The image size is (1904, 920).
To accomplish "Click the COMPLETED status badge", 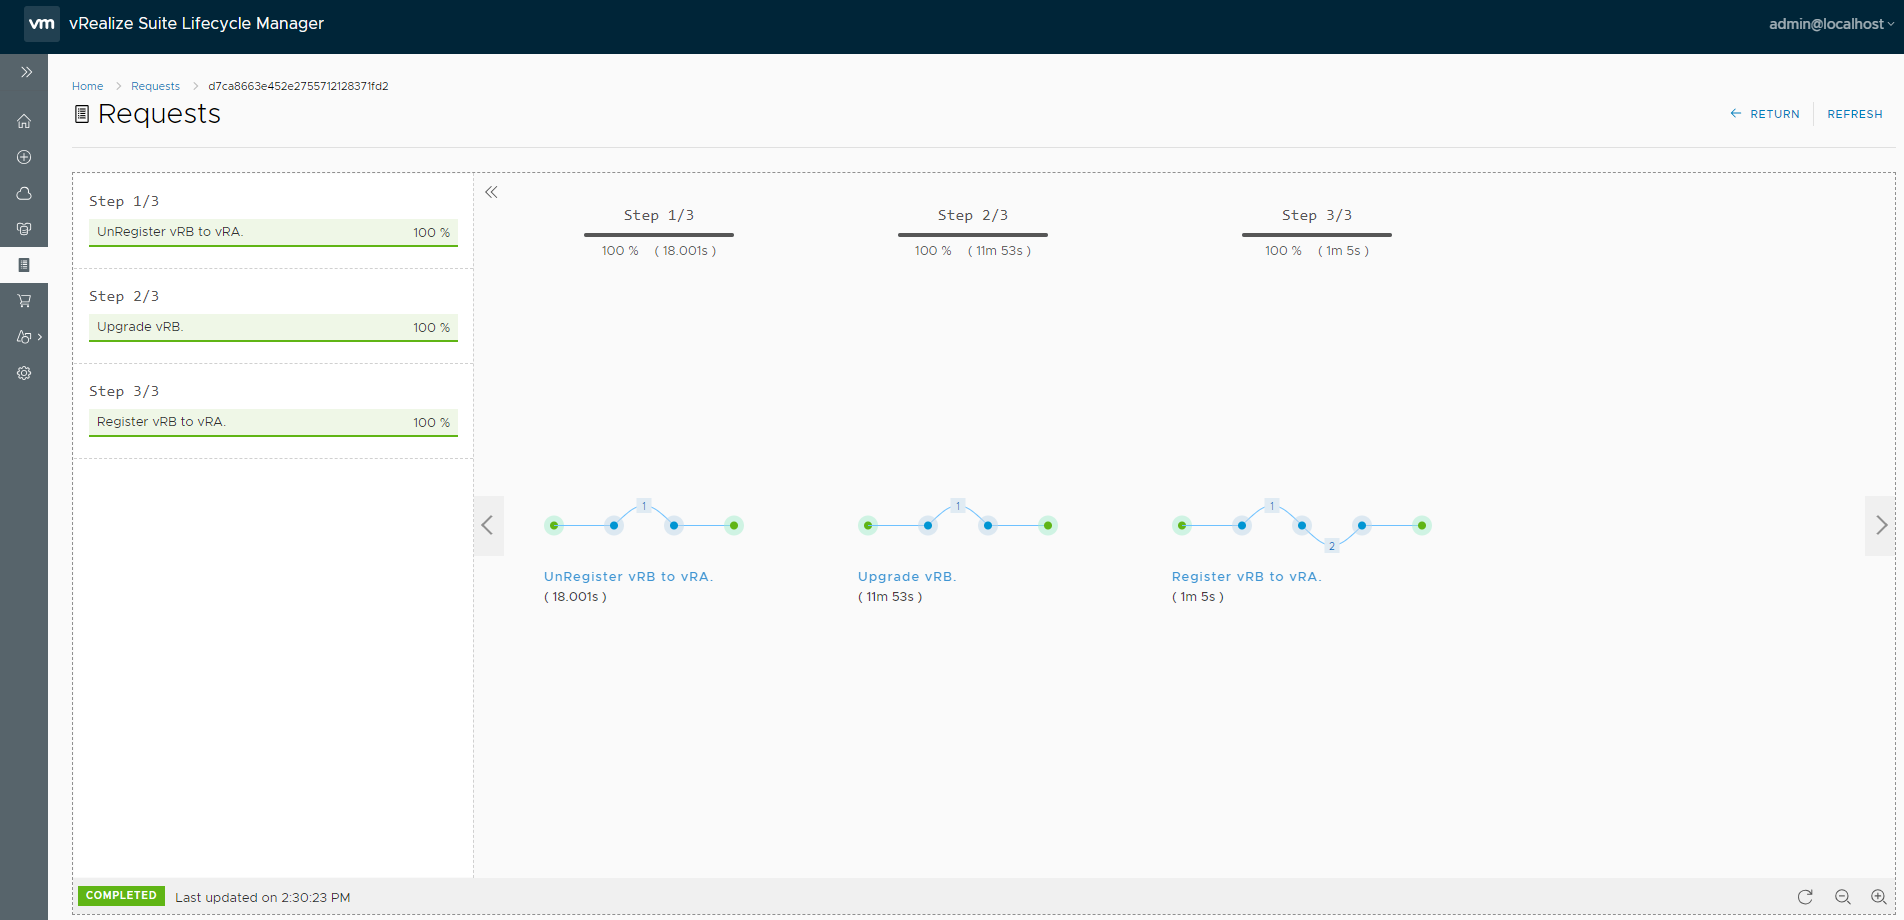I will 121,896.
